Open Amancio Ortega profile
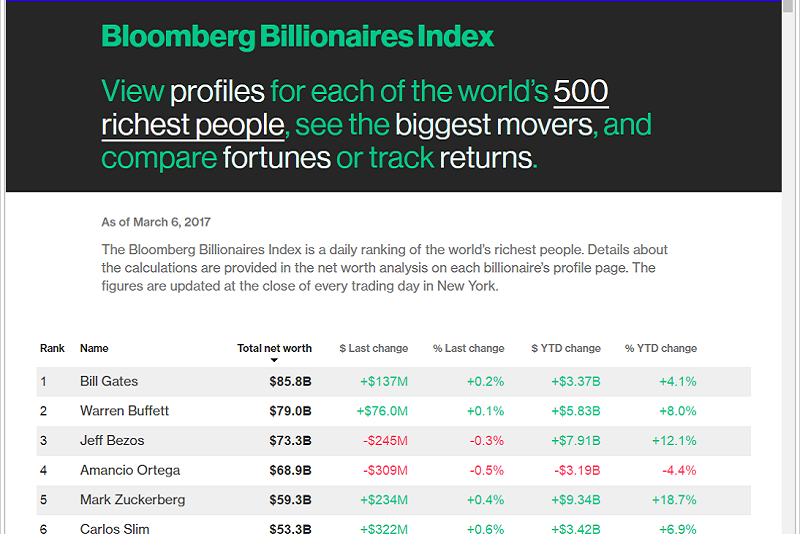The image size is (800, 534). (x=130, y=470)
